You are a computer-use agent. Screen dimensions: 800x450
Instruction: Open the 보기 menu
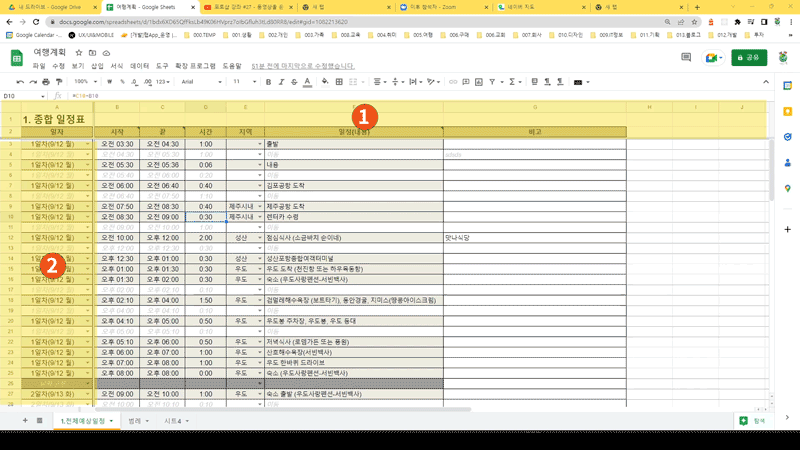78,66
